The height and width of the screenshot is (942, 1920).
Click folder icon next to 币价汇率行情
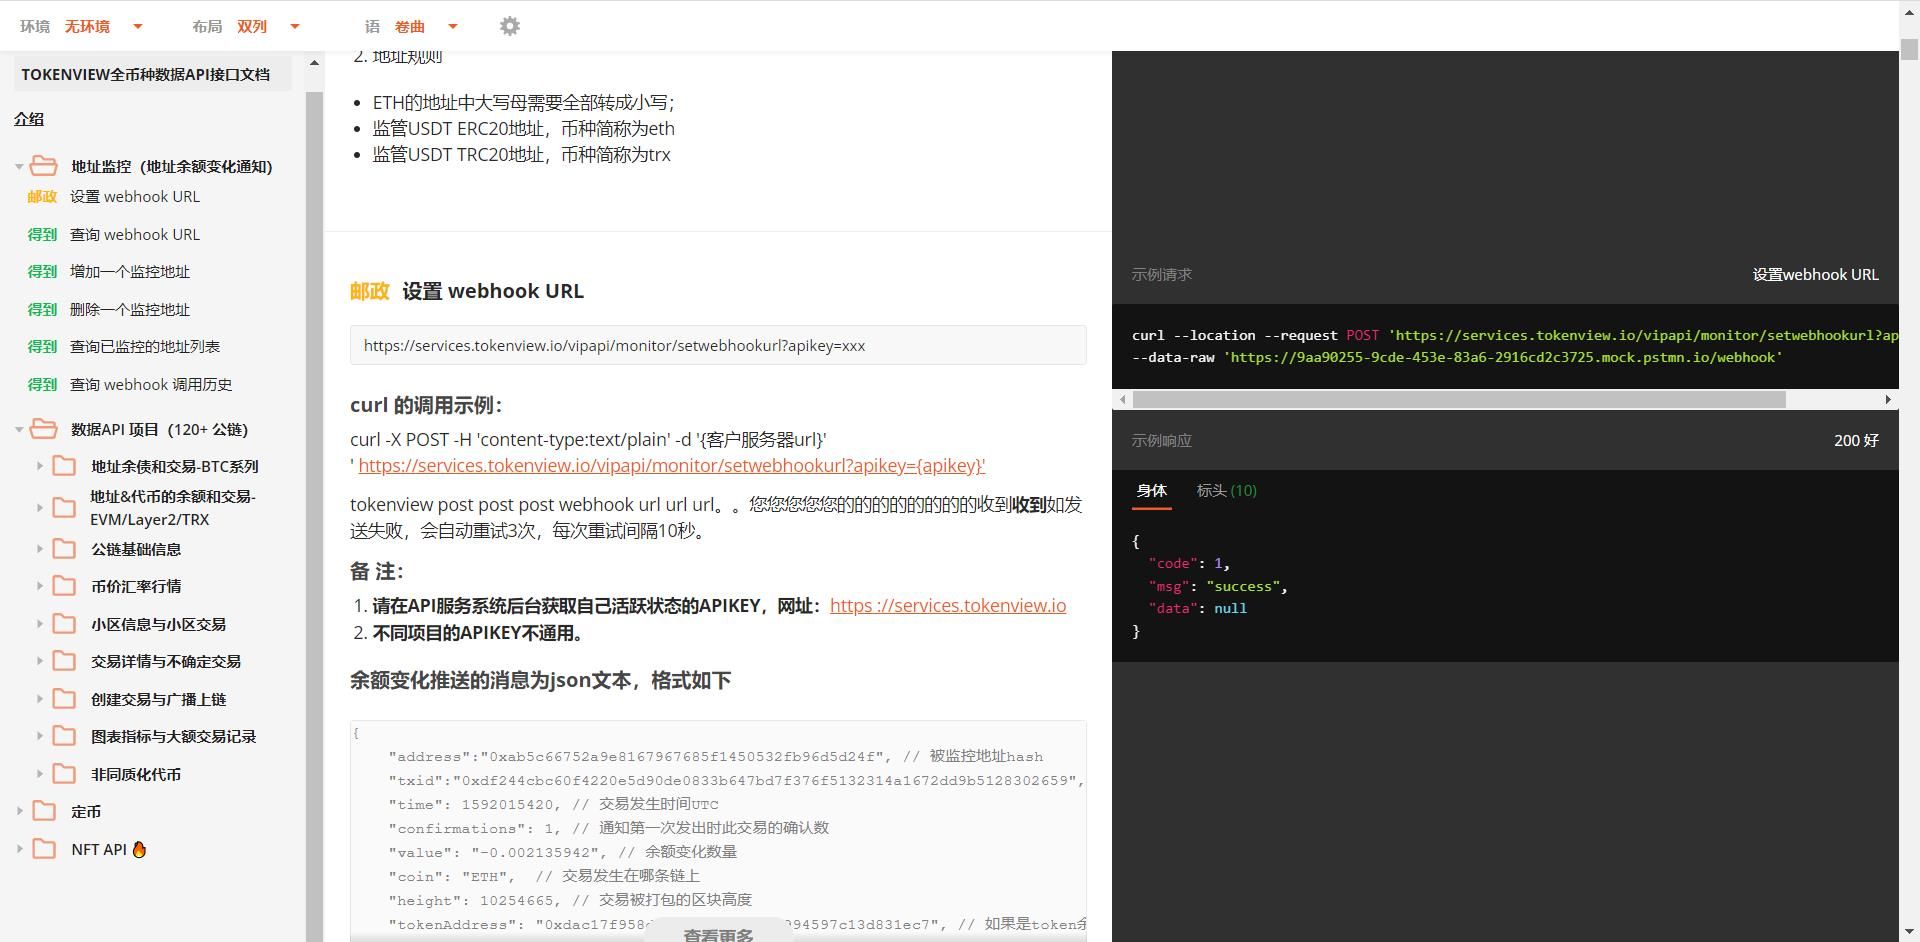point(64,586)
